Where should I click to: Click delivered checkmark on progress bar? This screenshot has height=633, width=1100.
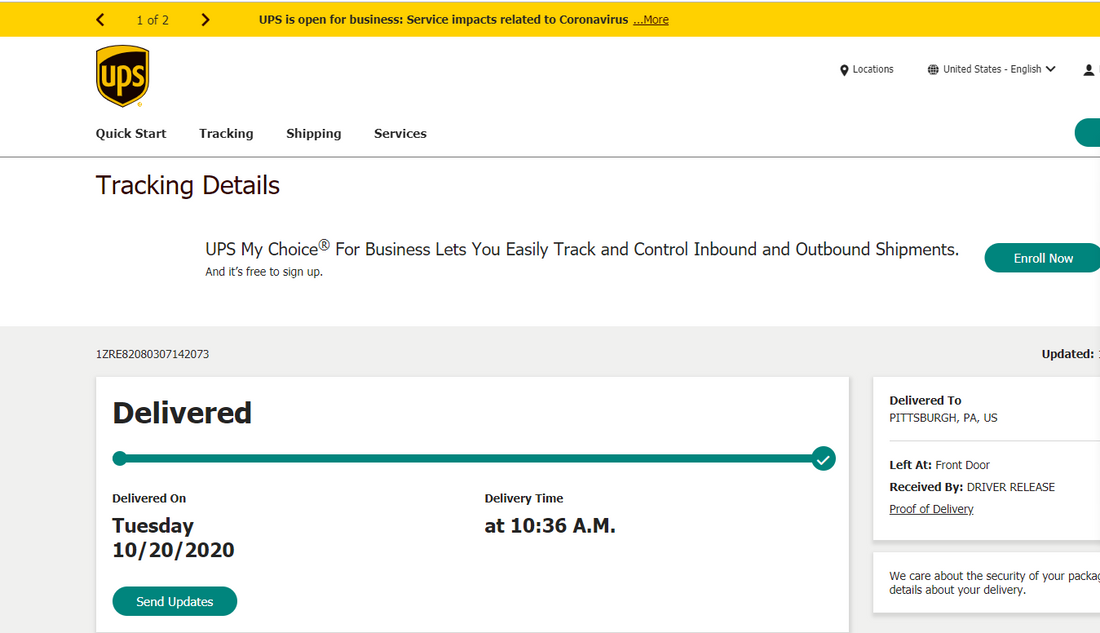tap(824, 459)
